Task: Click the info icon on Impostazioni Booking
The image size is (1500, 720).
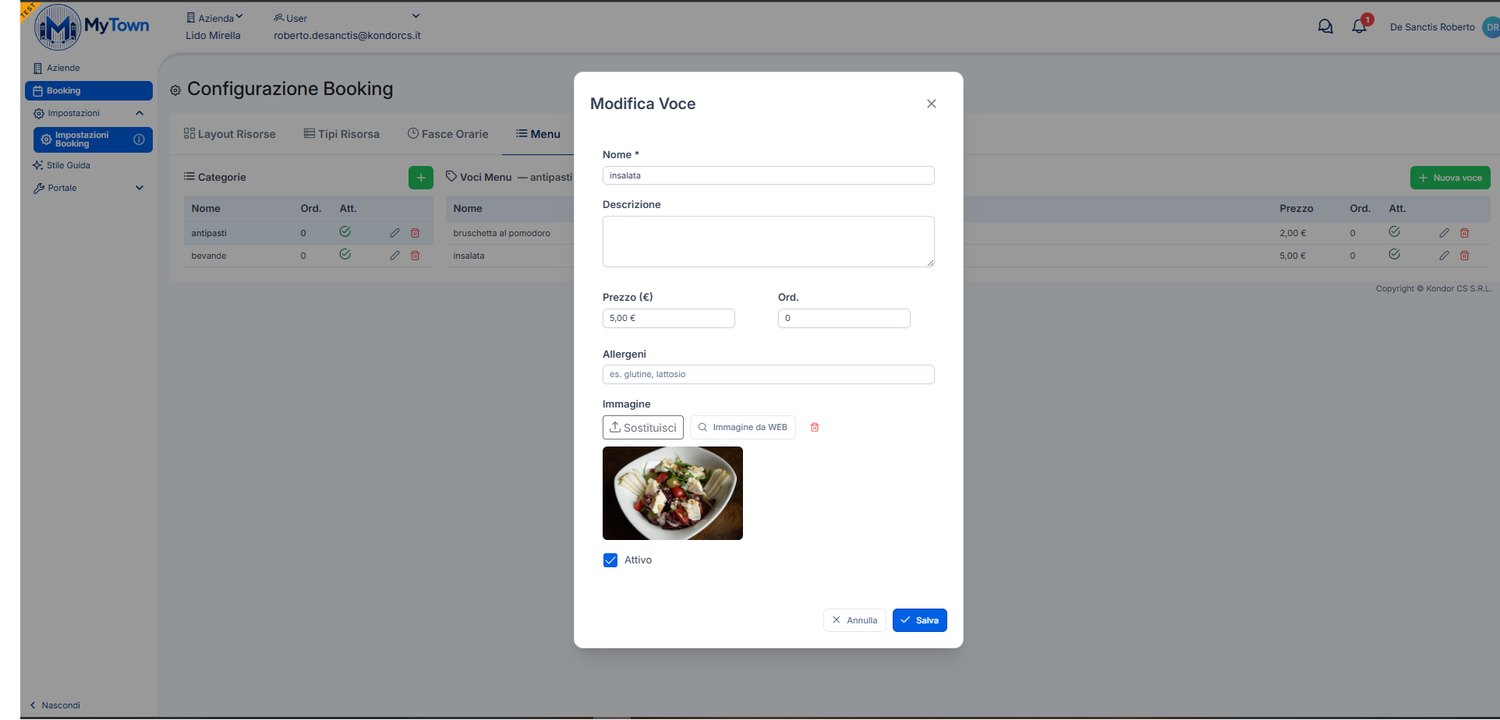Action: [x=139, y=139]
